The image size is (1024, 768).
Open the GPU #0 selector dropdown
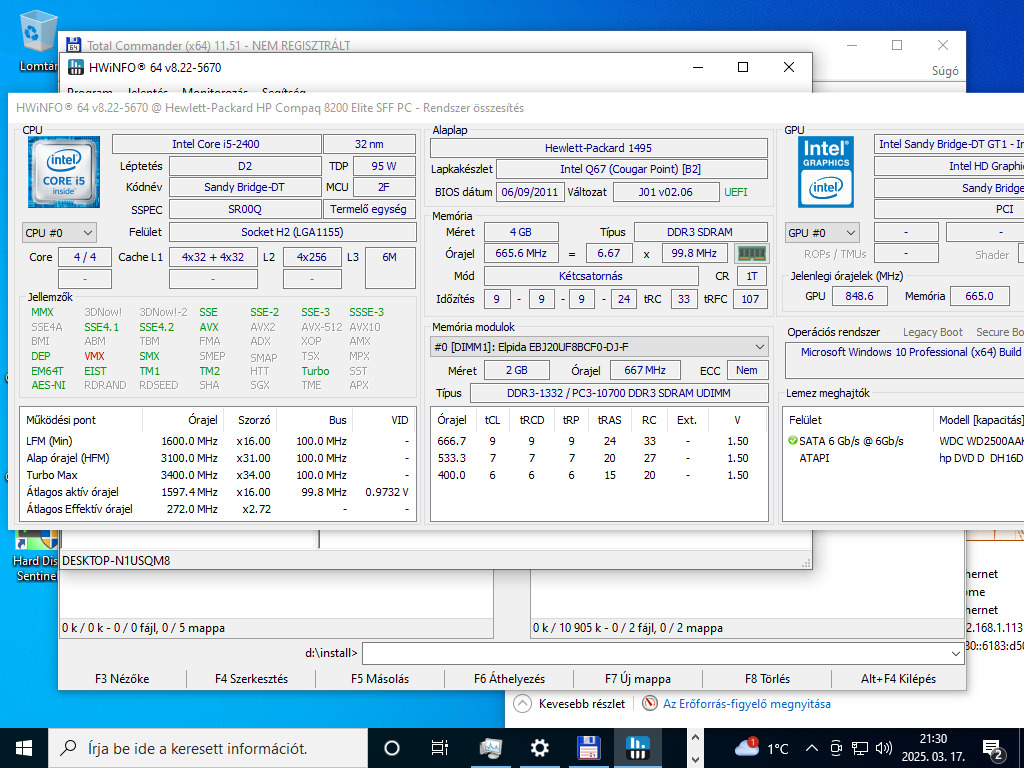coord(822,232)
